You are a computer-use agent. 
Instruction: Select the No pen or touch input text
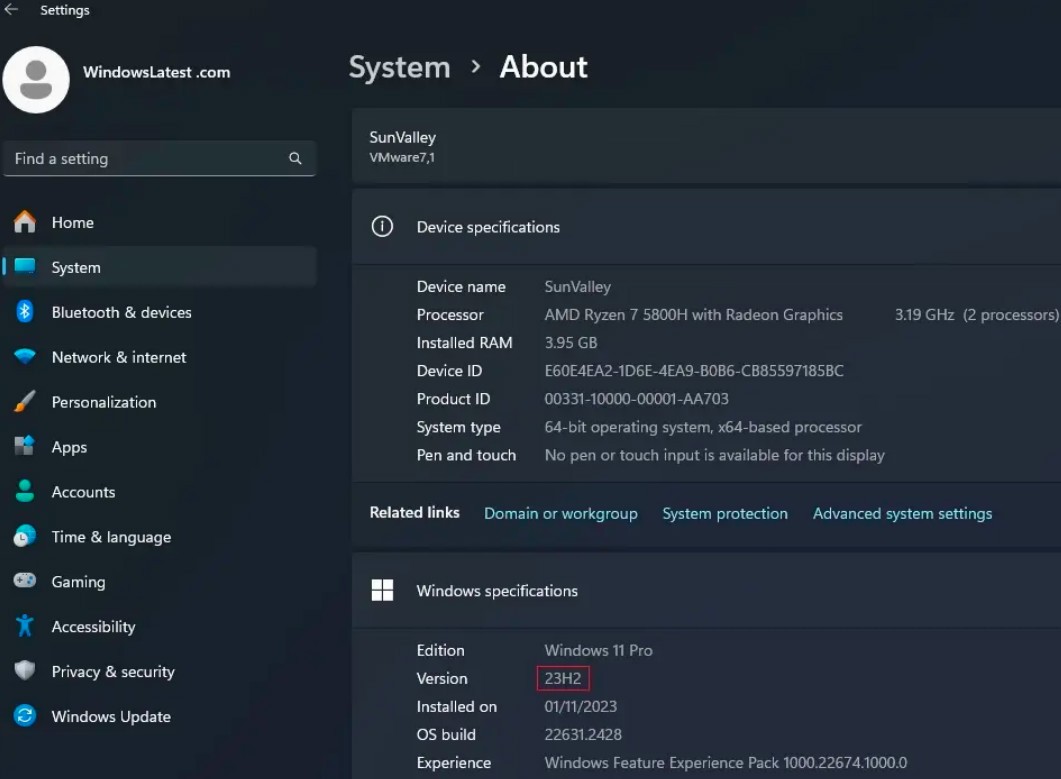(x=715, y=455)
